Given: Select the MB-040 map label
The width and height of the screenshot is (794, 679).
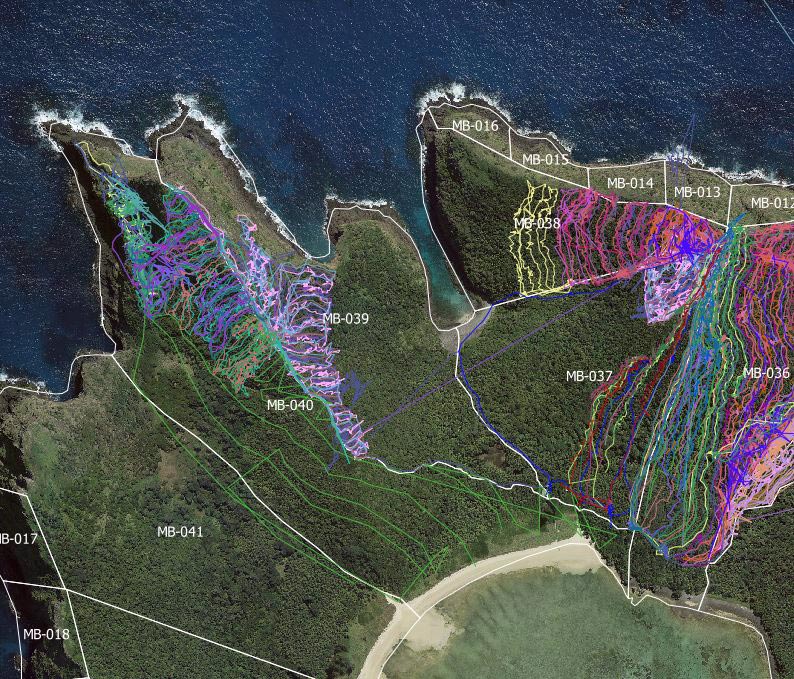Looking at the screenshot, I should pyautogui.click(x=289, y=405).
